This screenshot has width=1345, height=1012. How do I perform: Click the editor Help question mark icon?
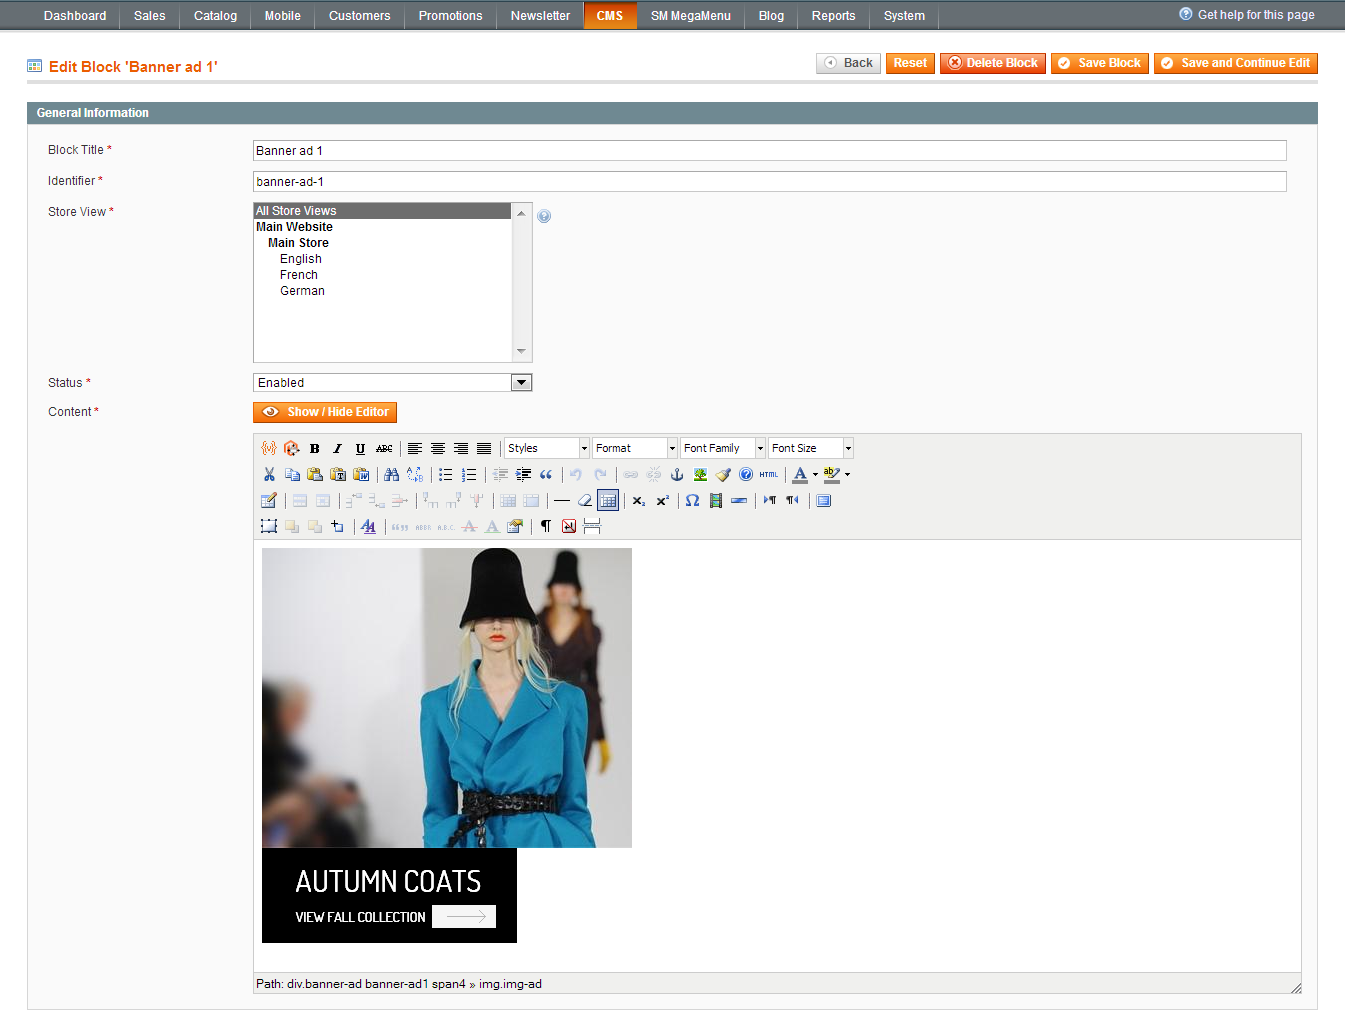click(746, 474)
